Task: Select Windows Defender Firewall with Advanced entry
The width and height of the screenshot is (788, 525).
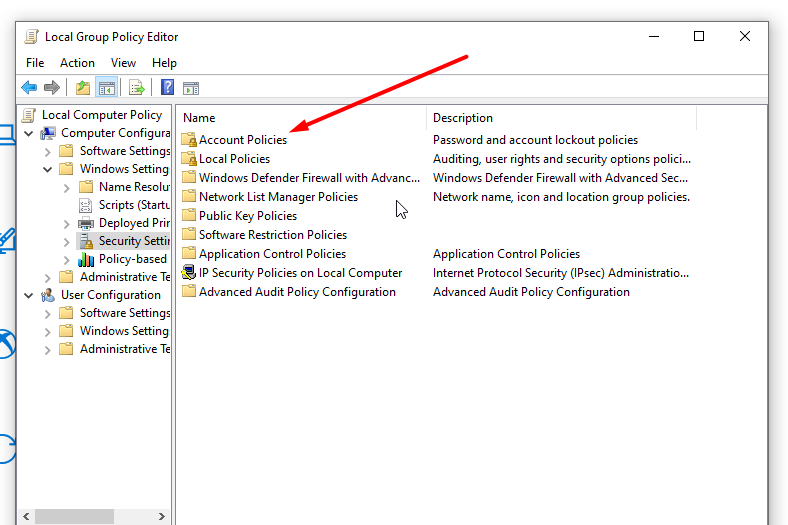Action: click(x=310, y=178)
